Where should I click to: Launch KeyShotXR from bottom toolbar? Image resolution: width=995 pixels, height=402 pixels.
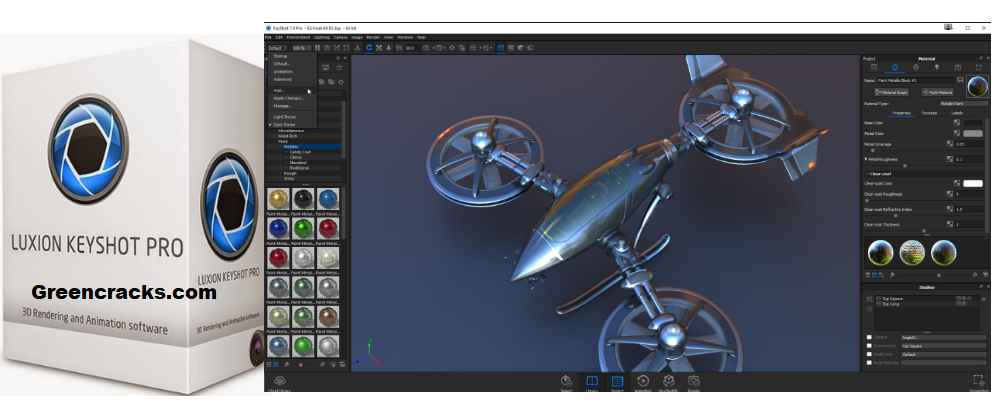tap(668, 382)
